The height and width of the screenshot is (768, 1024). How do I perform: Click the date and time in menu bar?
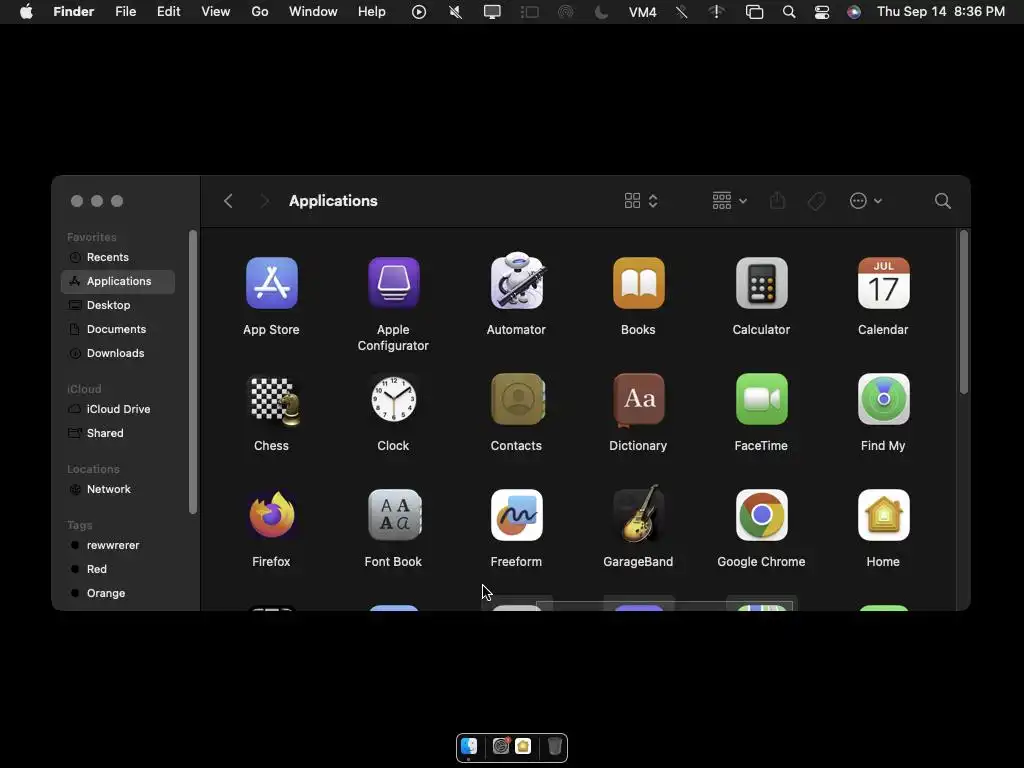(x=940, y=12)
